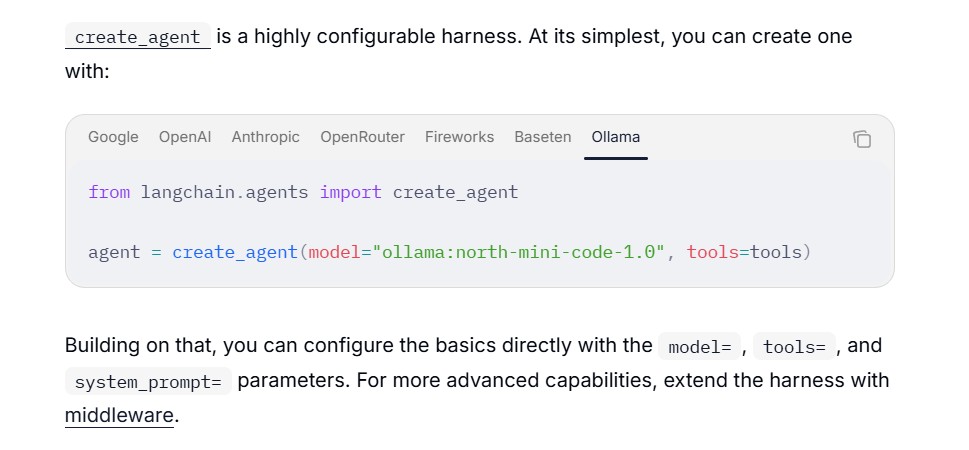Click the "ollama:north-mini-code-1.0" string
This screenshot has height=450, width=969.
coord(520,252)
